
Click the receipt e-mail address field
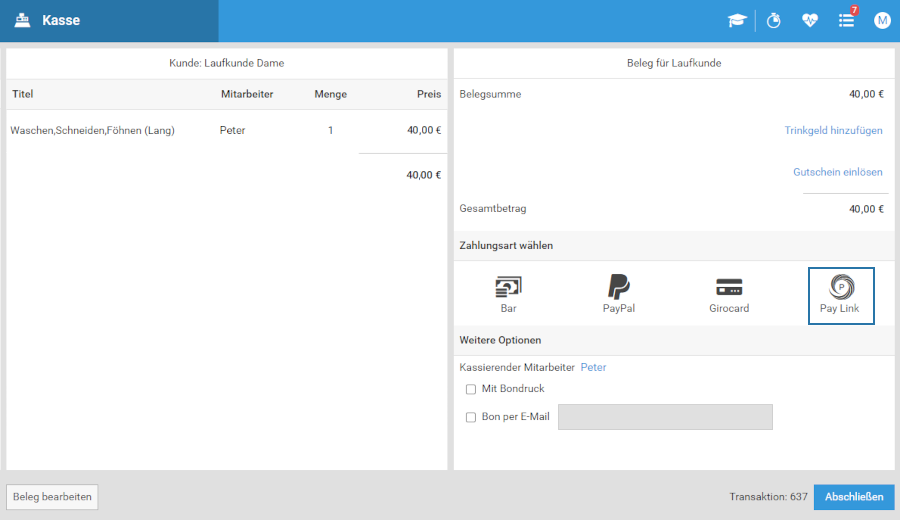pyautogui.click(x=665, y=417)
